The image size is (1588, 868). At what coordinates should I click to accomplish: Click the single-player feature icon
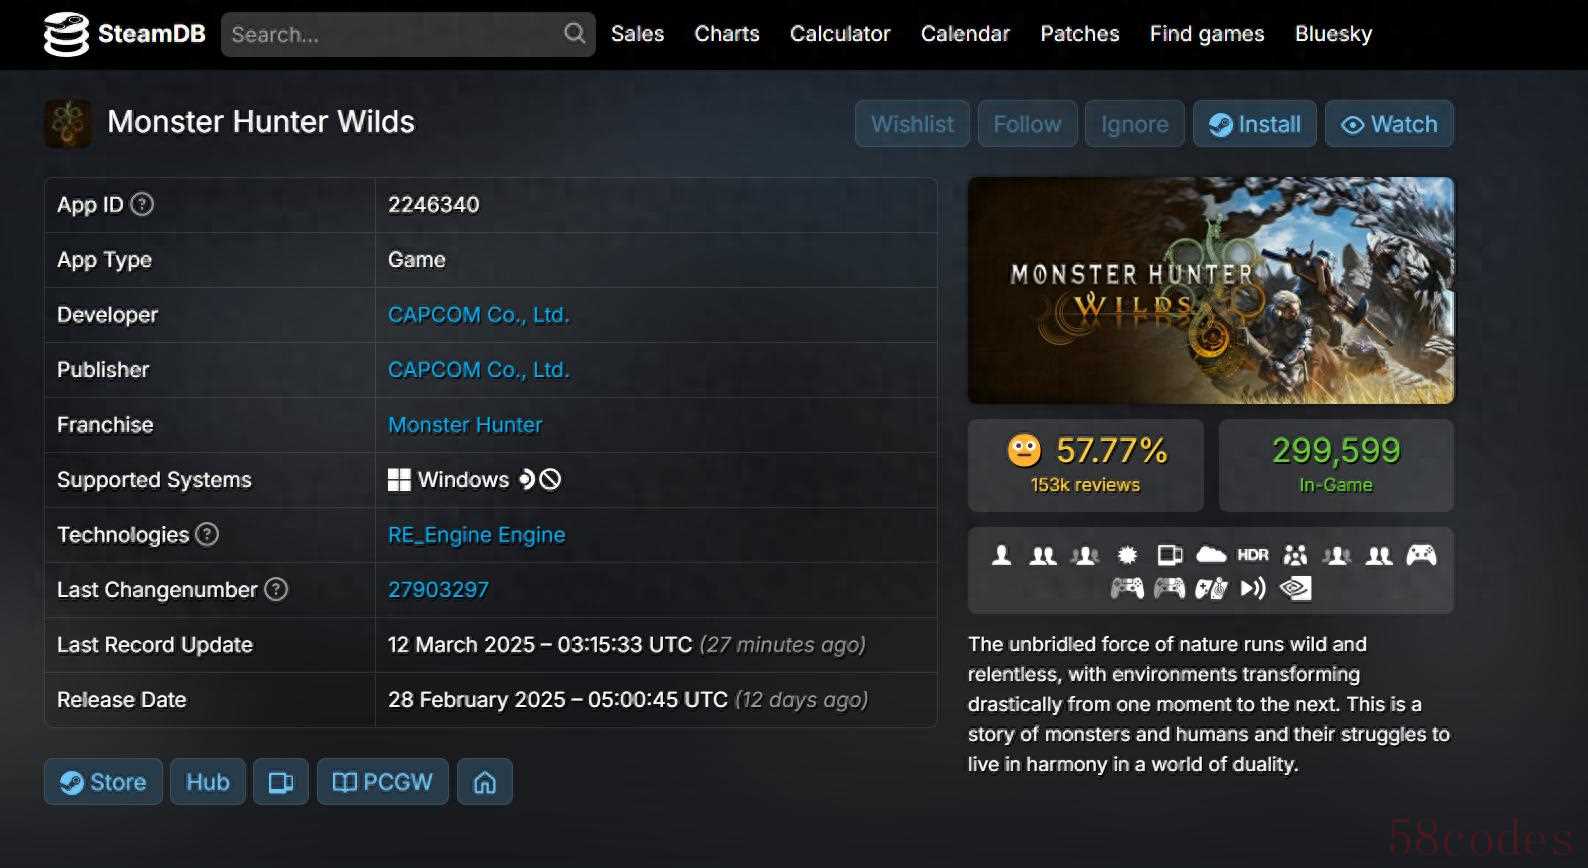click(1001, 555)
